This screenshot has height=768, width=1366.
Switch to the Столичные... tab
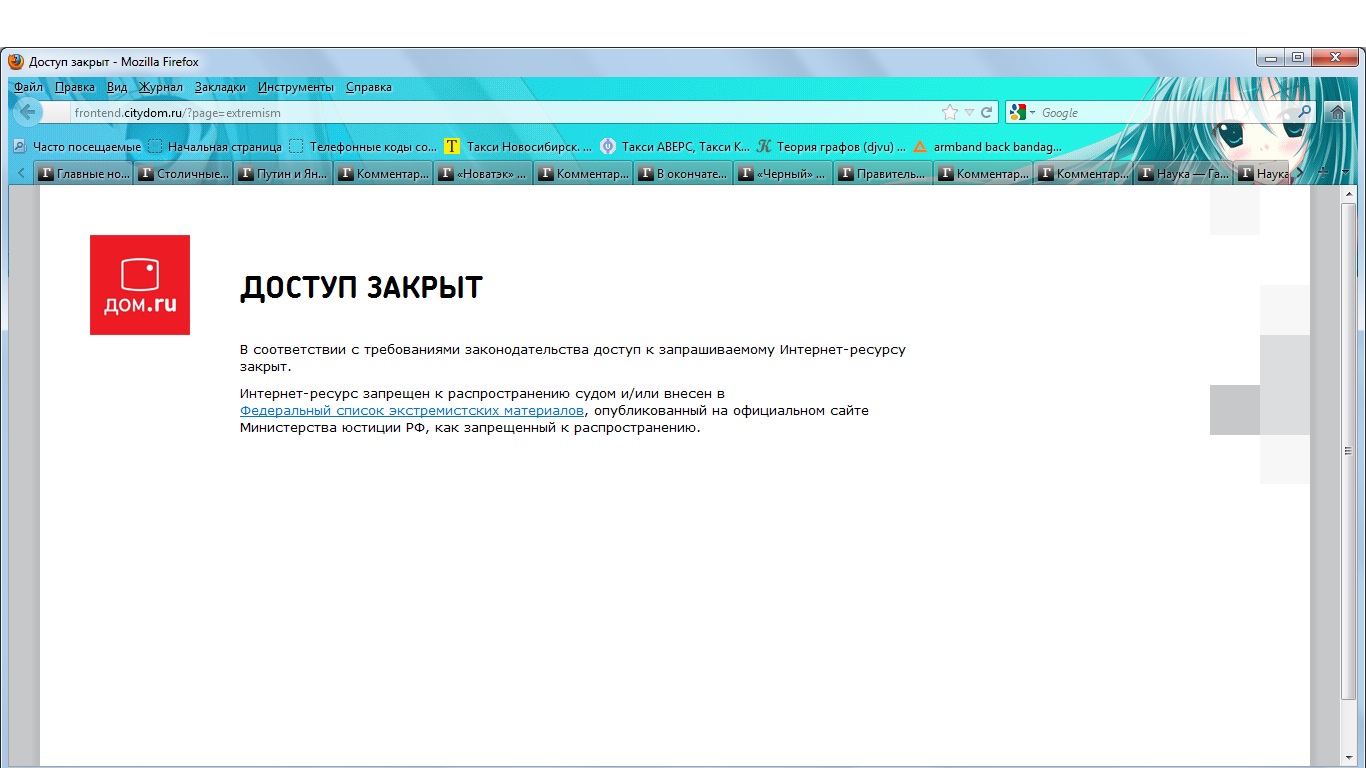click(183, 173)
